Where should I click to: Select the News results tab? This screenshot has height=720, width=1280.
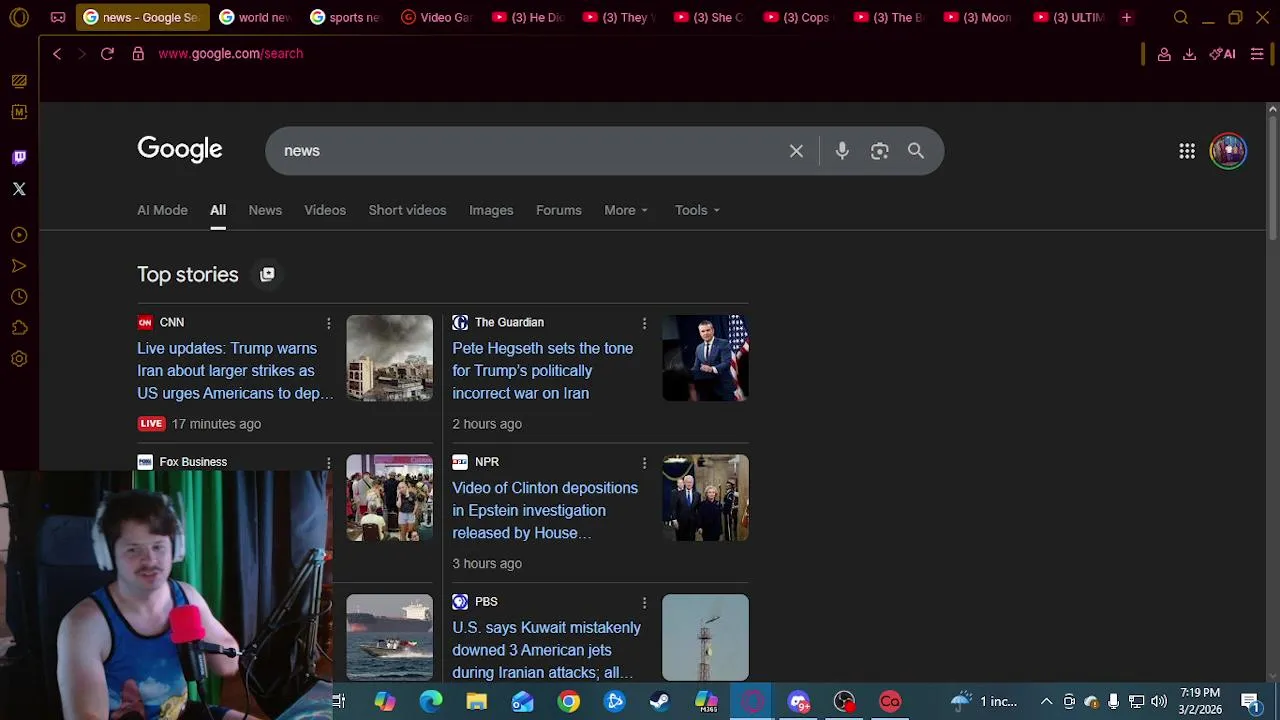click(x=265, y=210)
